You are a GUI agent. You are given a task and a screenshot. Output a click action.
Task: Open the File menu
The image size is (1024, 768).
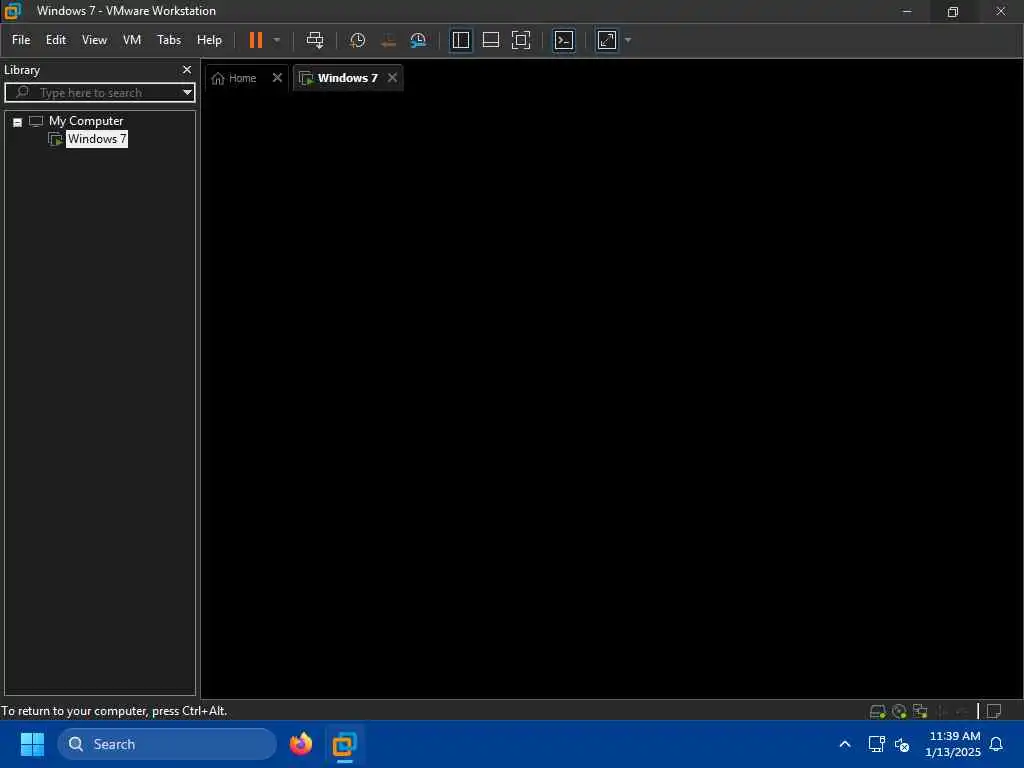[x=21, y=40]
